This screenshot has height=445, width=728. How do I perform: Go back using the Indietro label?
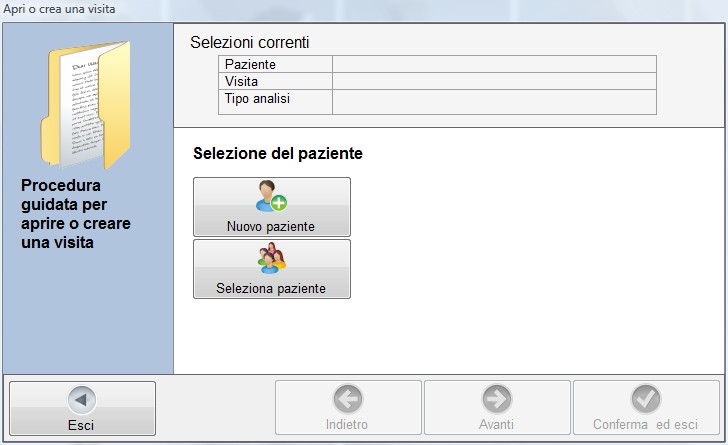347,424
